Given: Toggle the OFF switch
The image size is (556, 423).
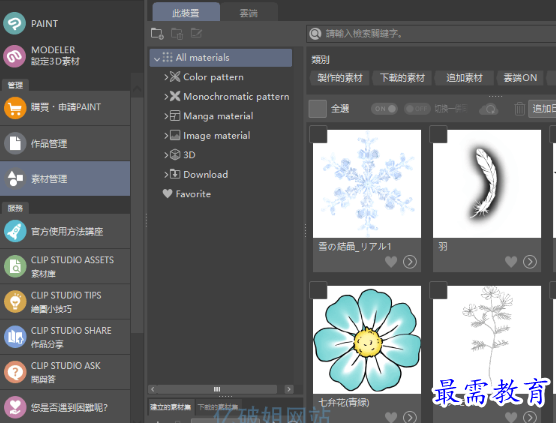Looking at the screenshot, I should tap(417, 109).
